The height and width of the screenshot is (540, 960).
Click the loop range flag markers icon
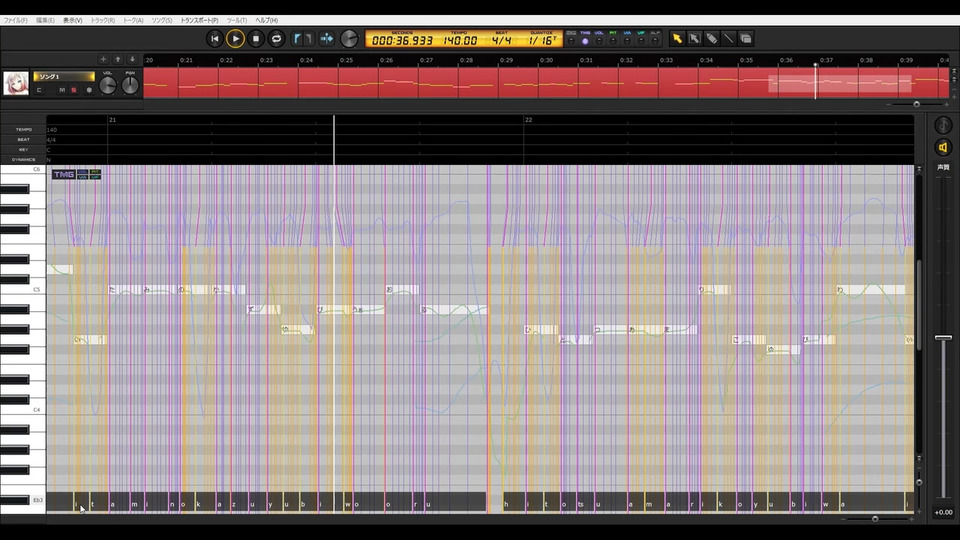click(x=303, y=39)
